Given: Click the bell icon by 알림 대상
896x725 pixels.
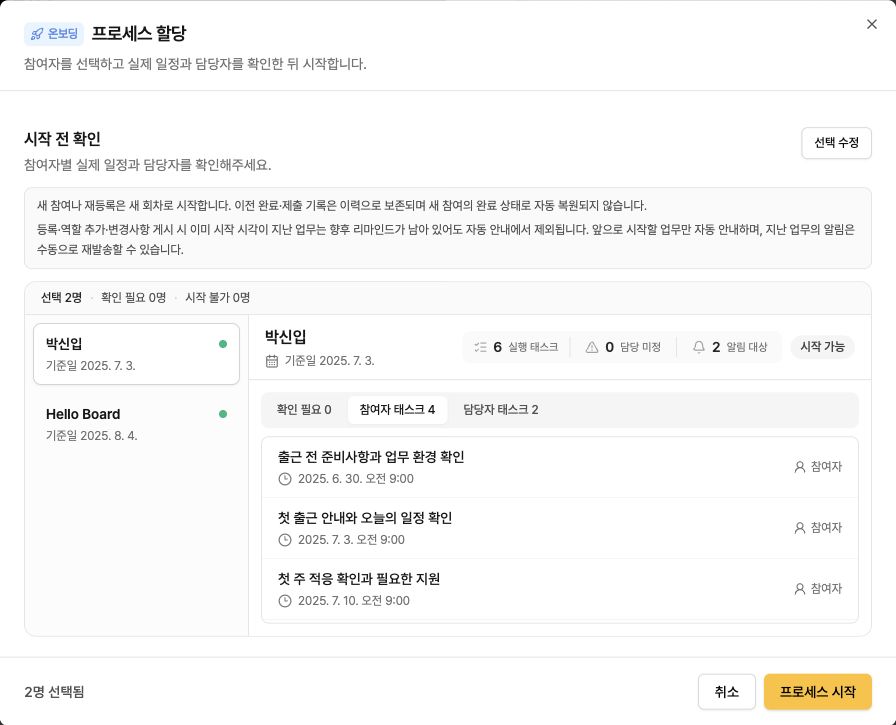Looking at the screenshot, I should tap(698, 347).
